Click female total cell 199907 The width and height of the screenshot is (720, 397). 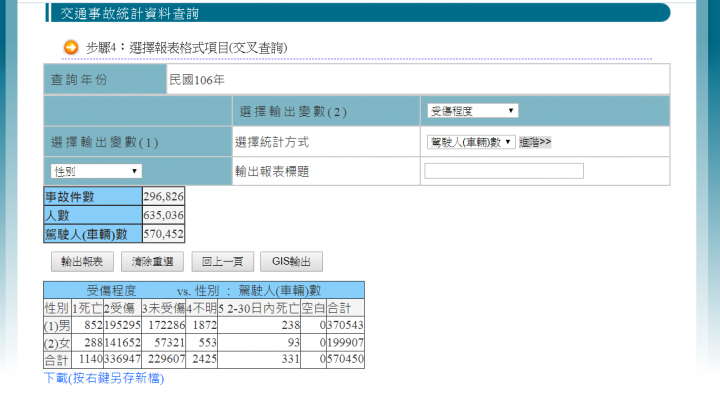click(345, 342)
